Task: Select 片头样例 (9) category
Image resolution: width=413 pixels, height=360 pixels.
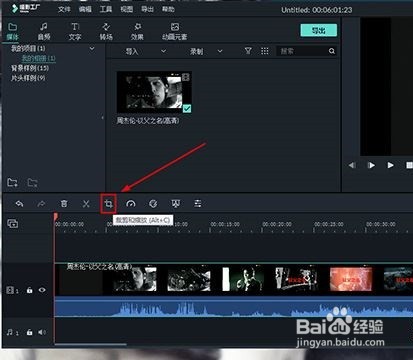Action: pos(28,78)
